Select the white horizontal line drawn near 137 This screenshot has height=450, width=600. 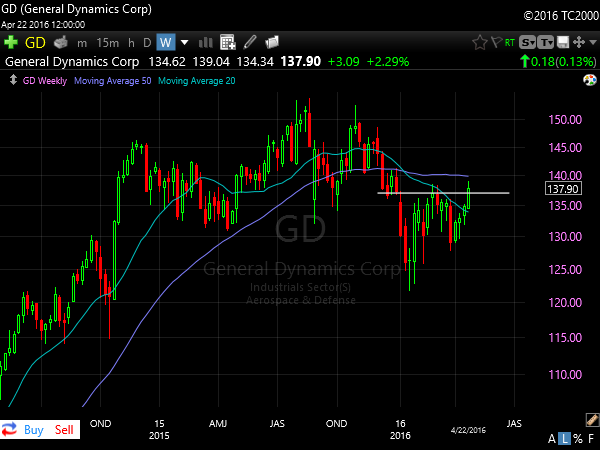443,193
